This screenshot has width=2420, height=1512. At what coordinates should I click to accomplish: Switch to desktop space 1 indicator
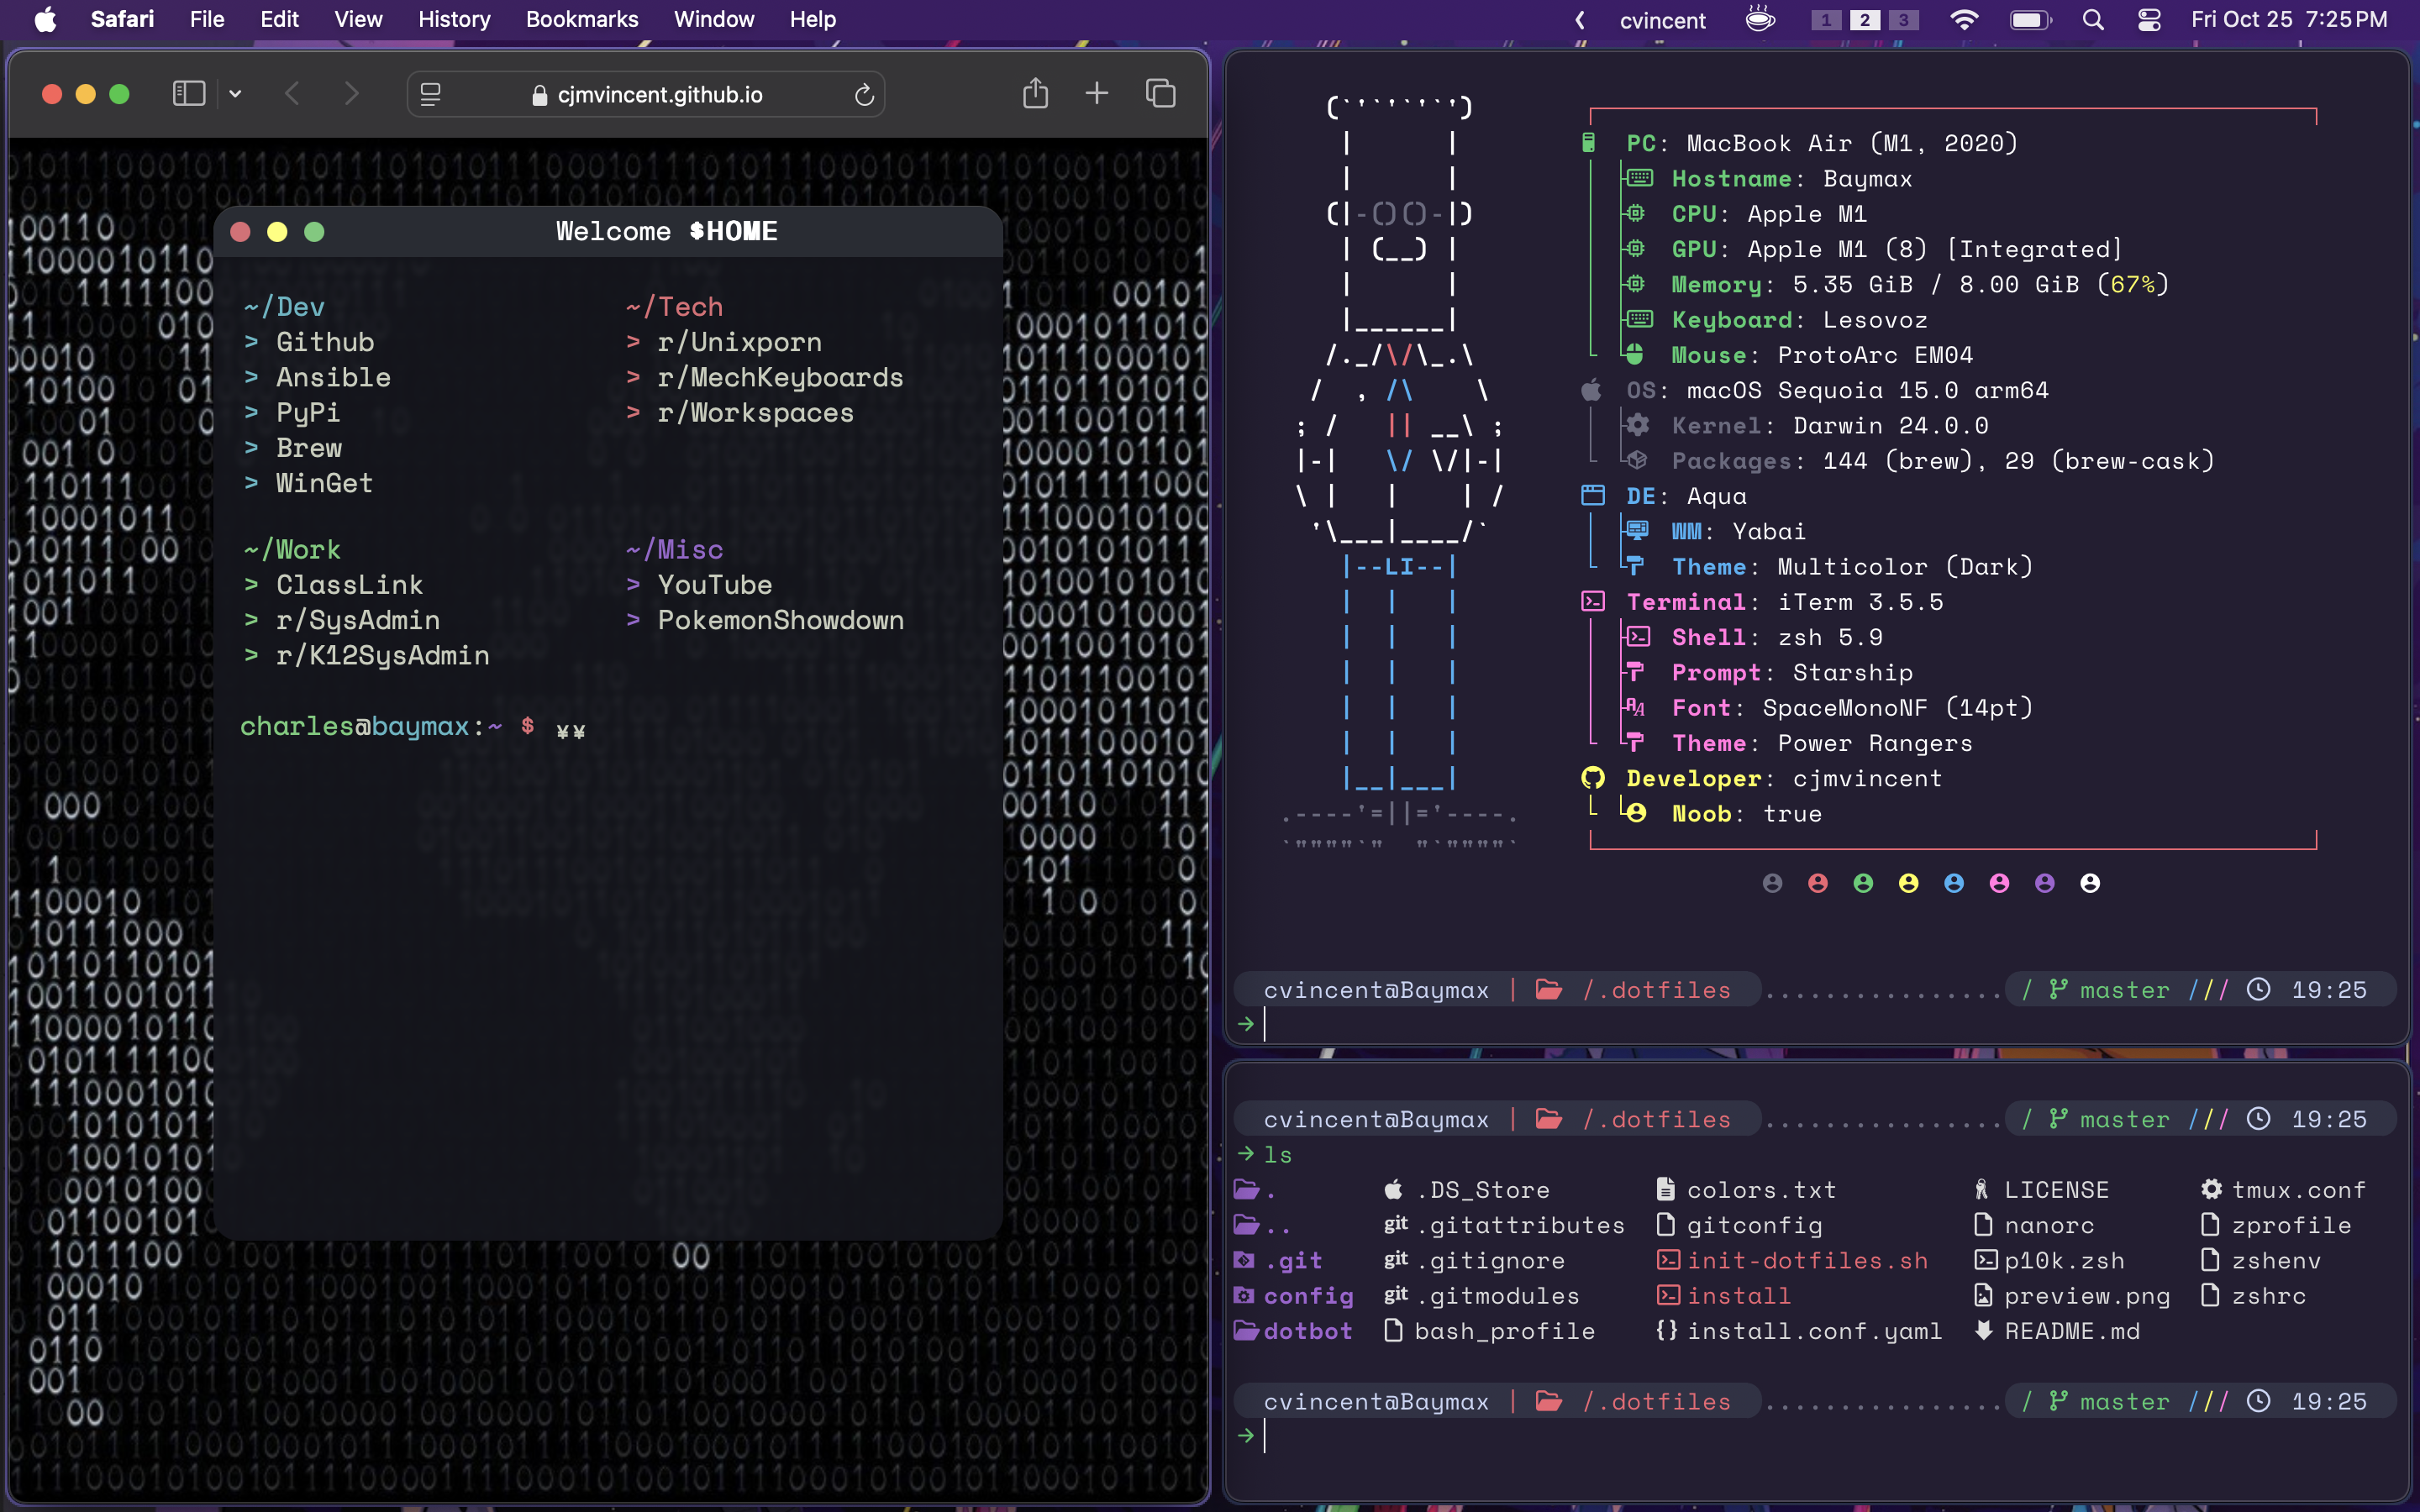(x=1826, y=20)
